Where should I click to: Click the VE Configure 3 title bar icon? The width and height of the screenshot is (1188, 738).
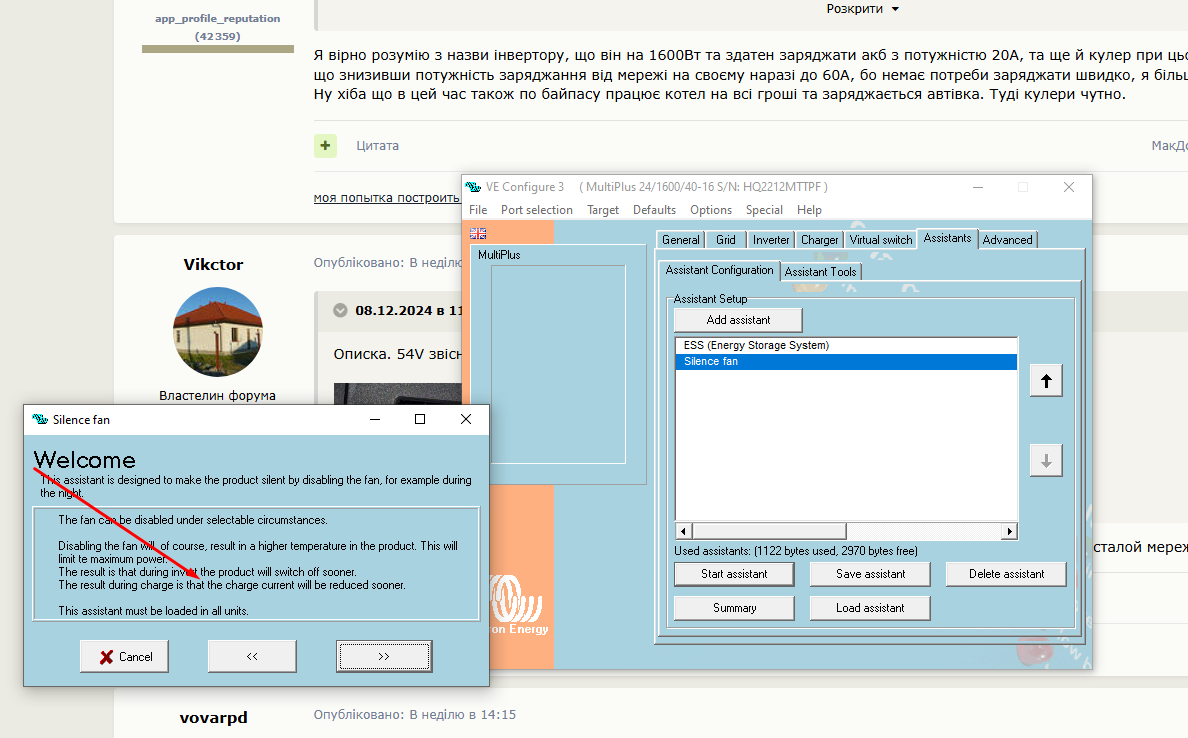pyautogui.click(x=474, y=186)
